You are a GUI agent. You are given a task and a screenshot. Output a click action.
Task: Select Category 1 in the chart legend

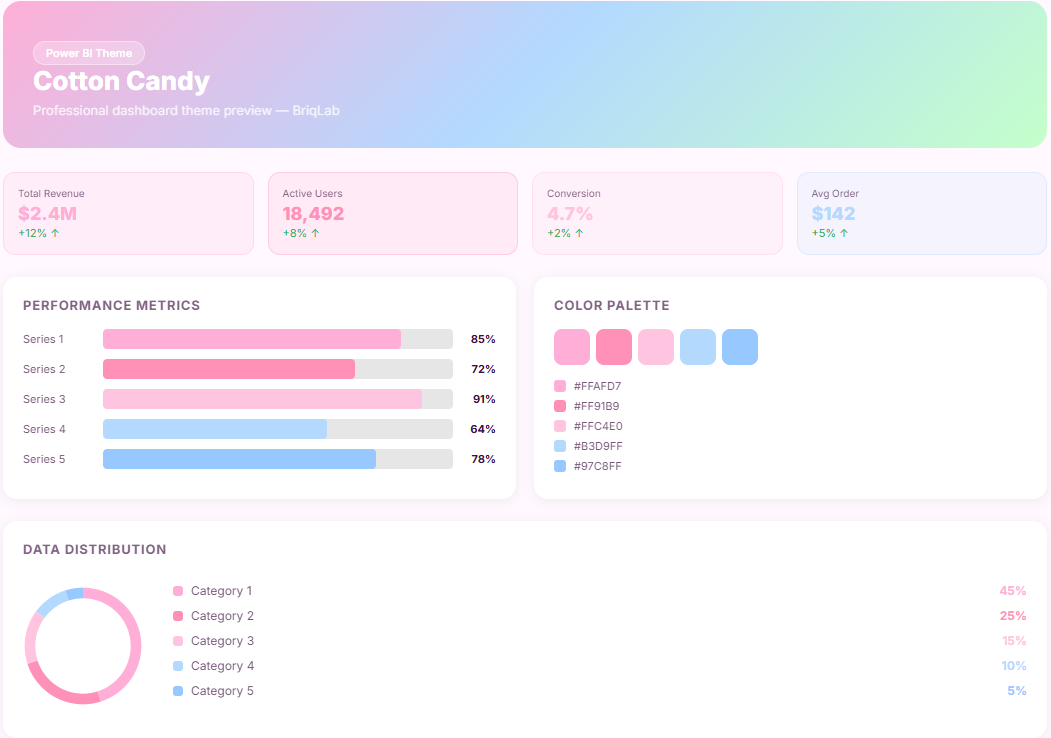point(221,591)
